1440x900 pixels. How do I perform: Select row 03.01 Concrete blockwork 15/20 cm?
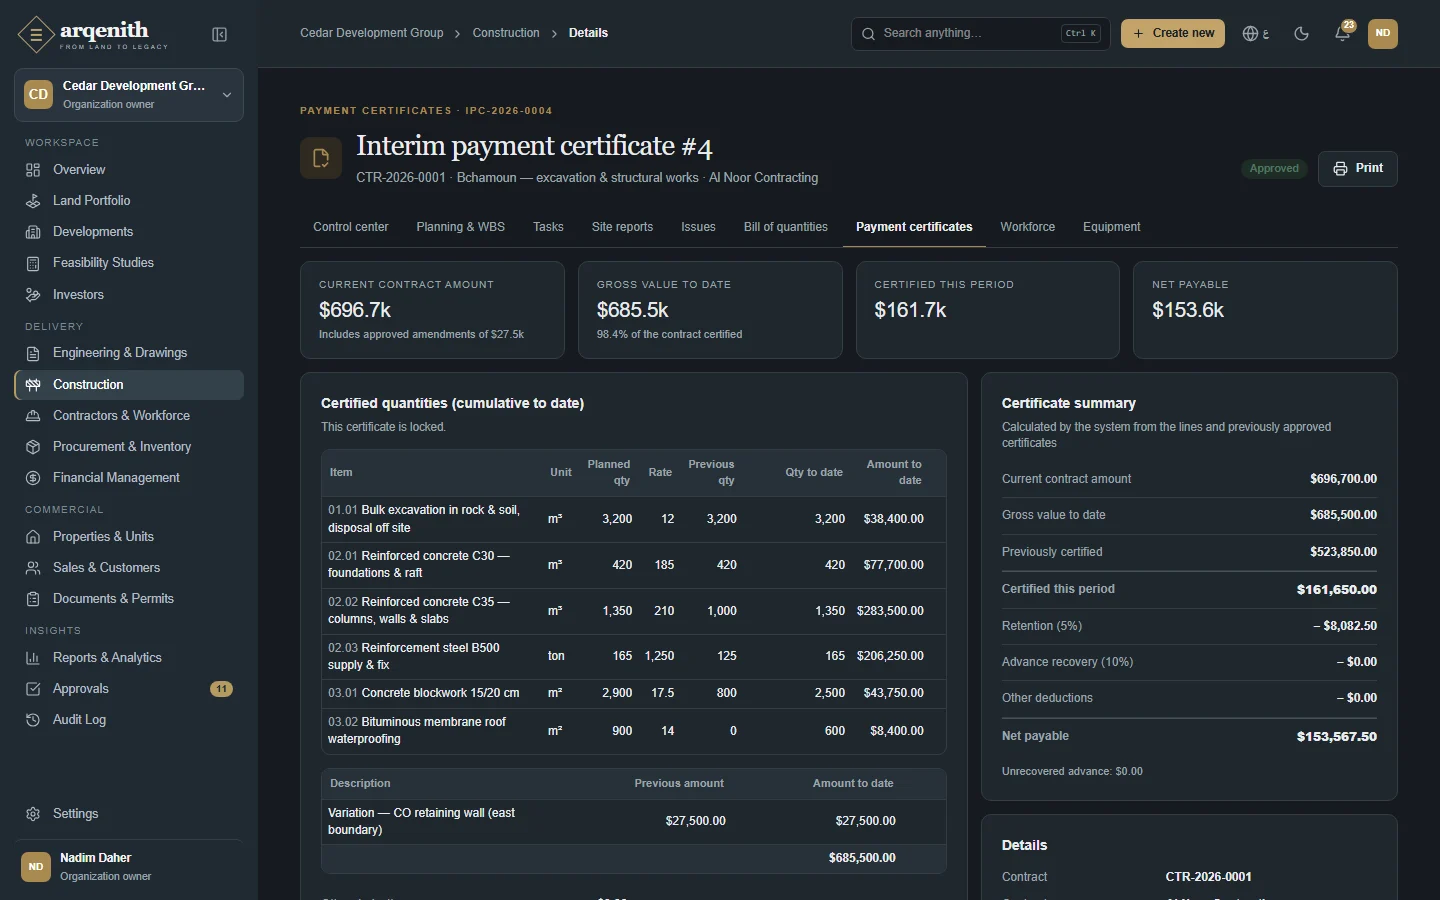click(633, 693)
